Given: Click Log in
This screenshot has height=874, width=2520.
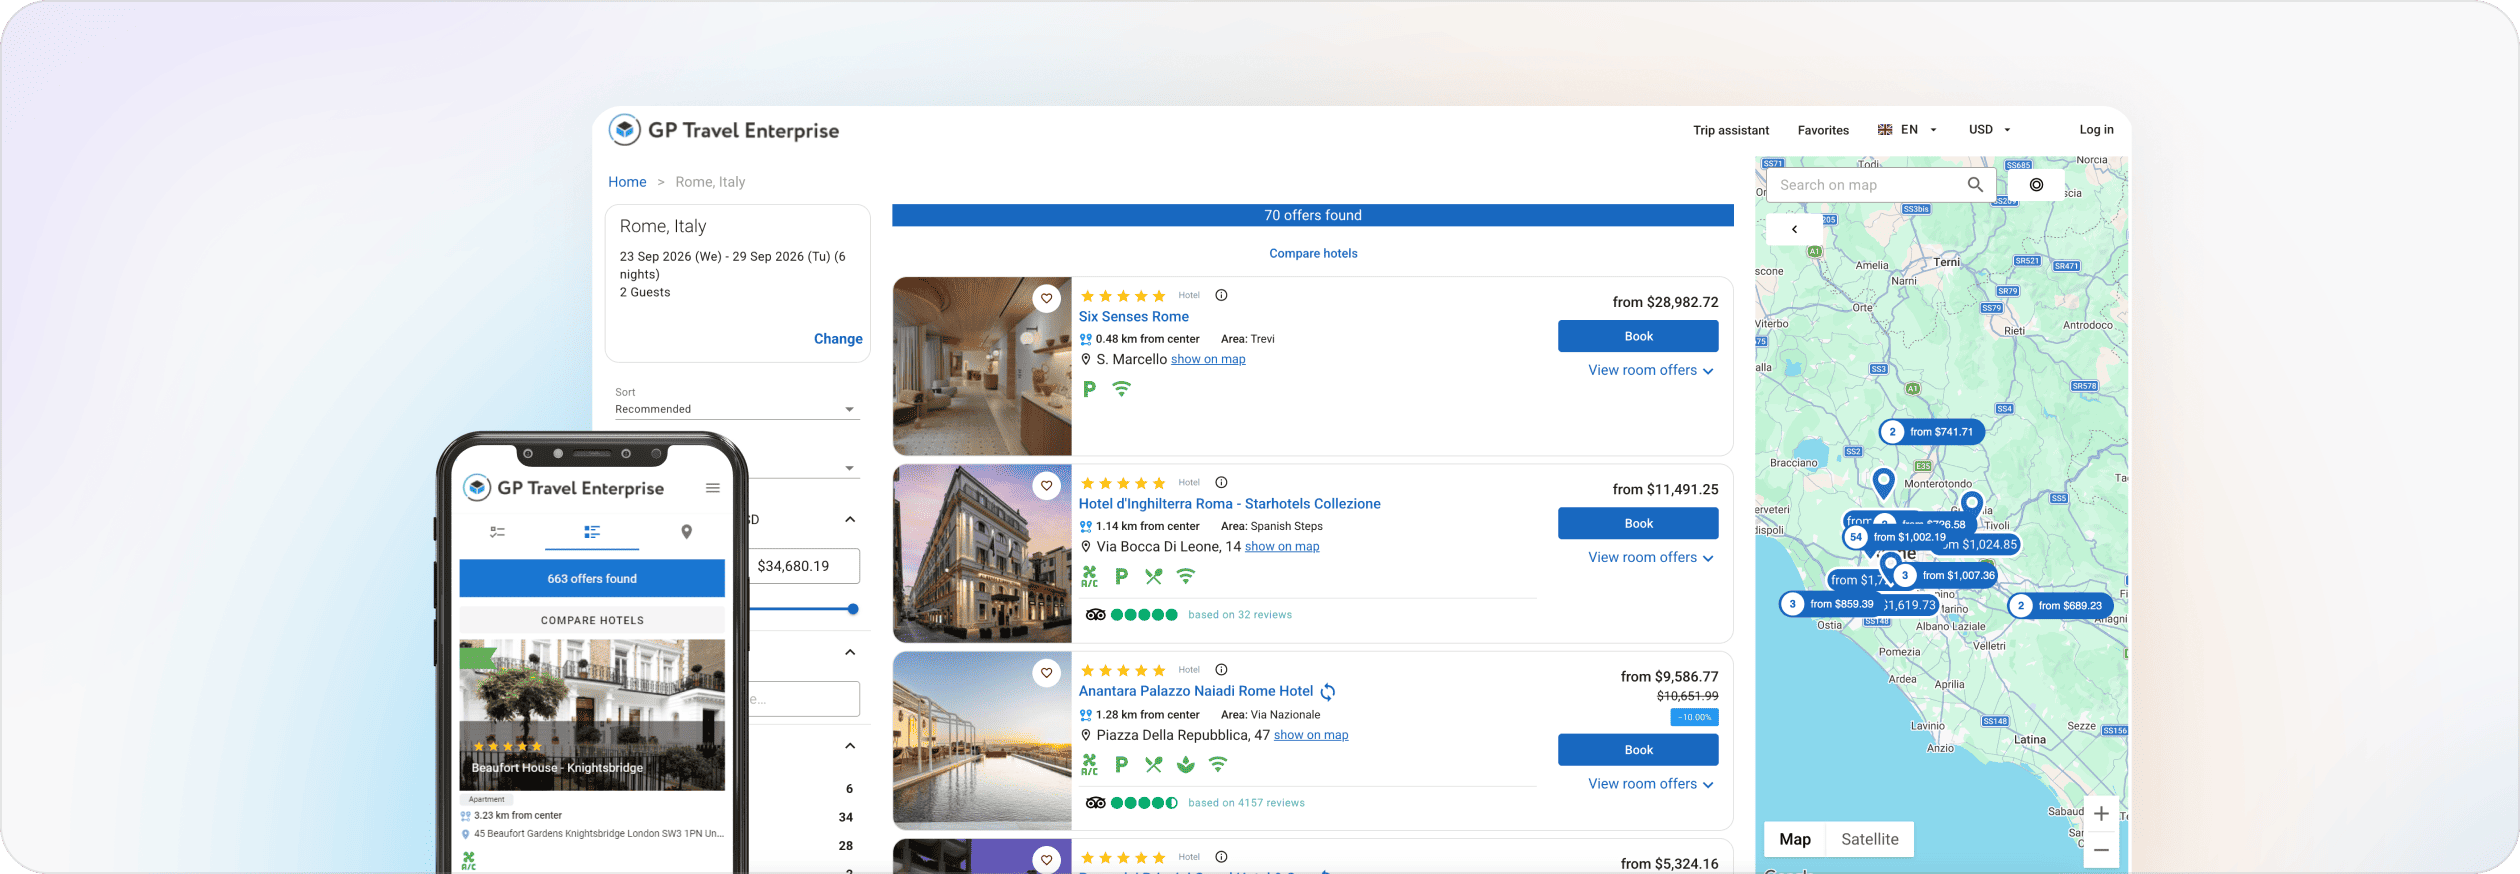Looking at the screenshot, I should (x=2096, y=130).
